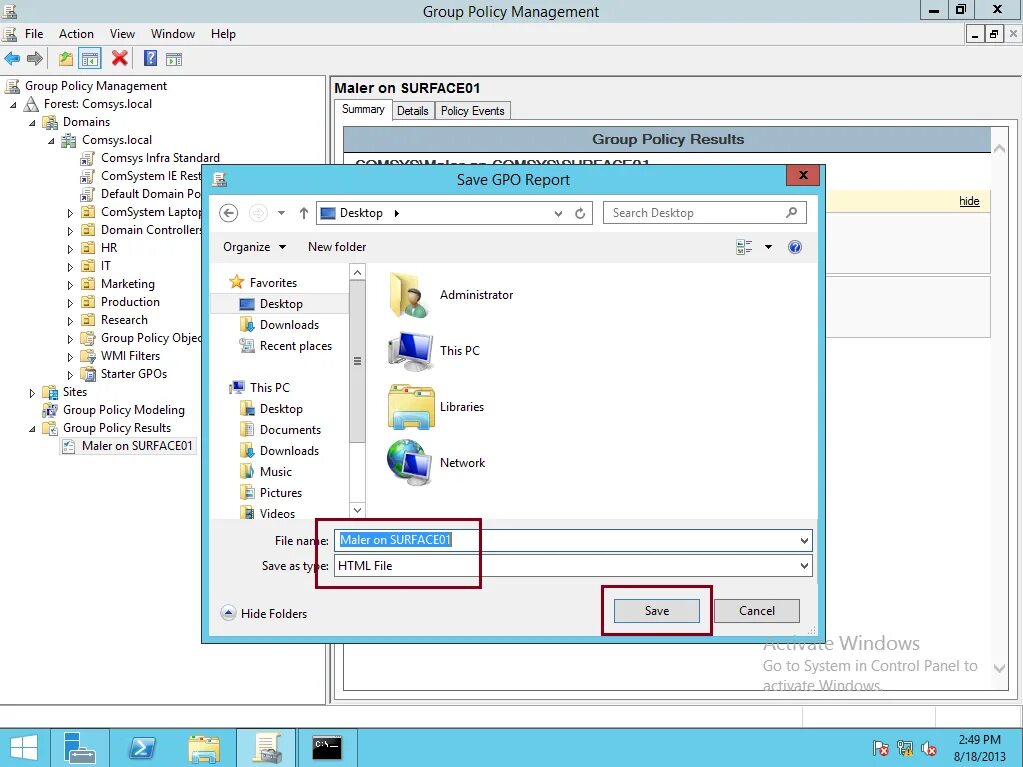Click Hide Folders
Screen dimensions: 1023x767
tap(264, 613)
